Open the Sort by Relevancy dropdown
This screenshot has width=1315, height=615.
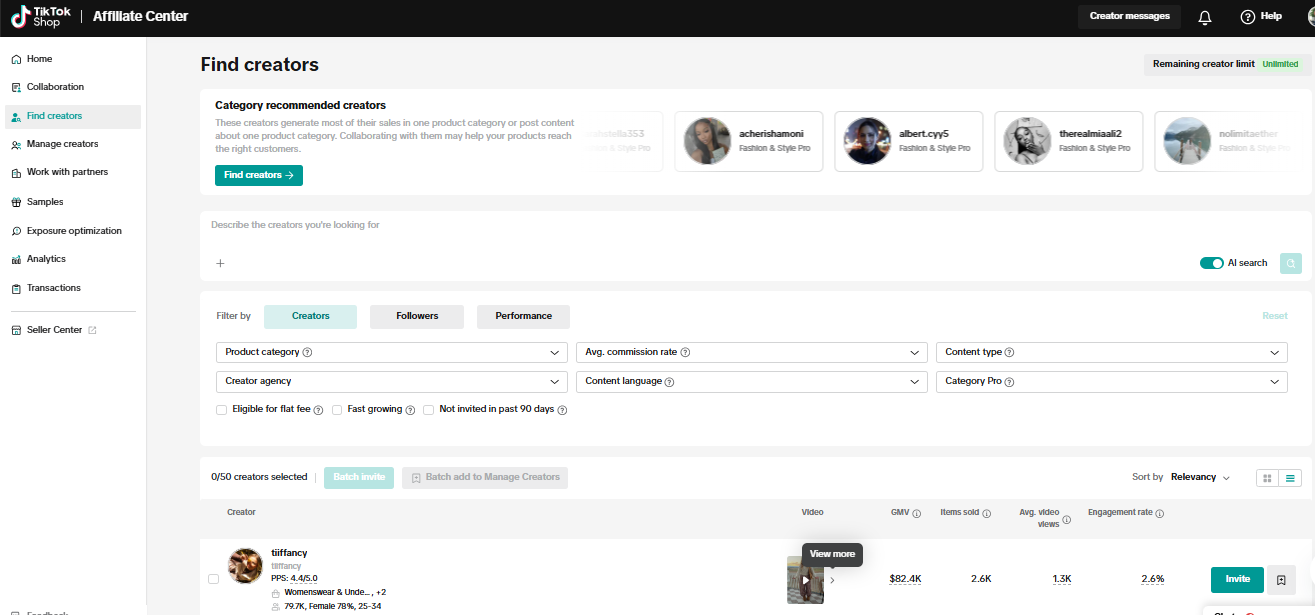1200,478
